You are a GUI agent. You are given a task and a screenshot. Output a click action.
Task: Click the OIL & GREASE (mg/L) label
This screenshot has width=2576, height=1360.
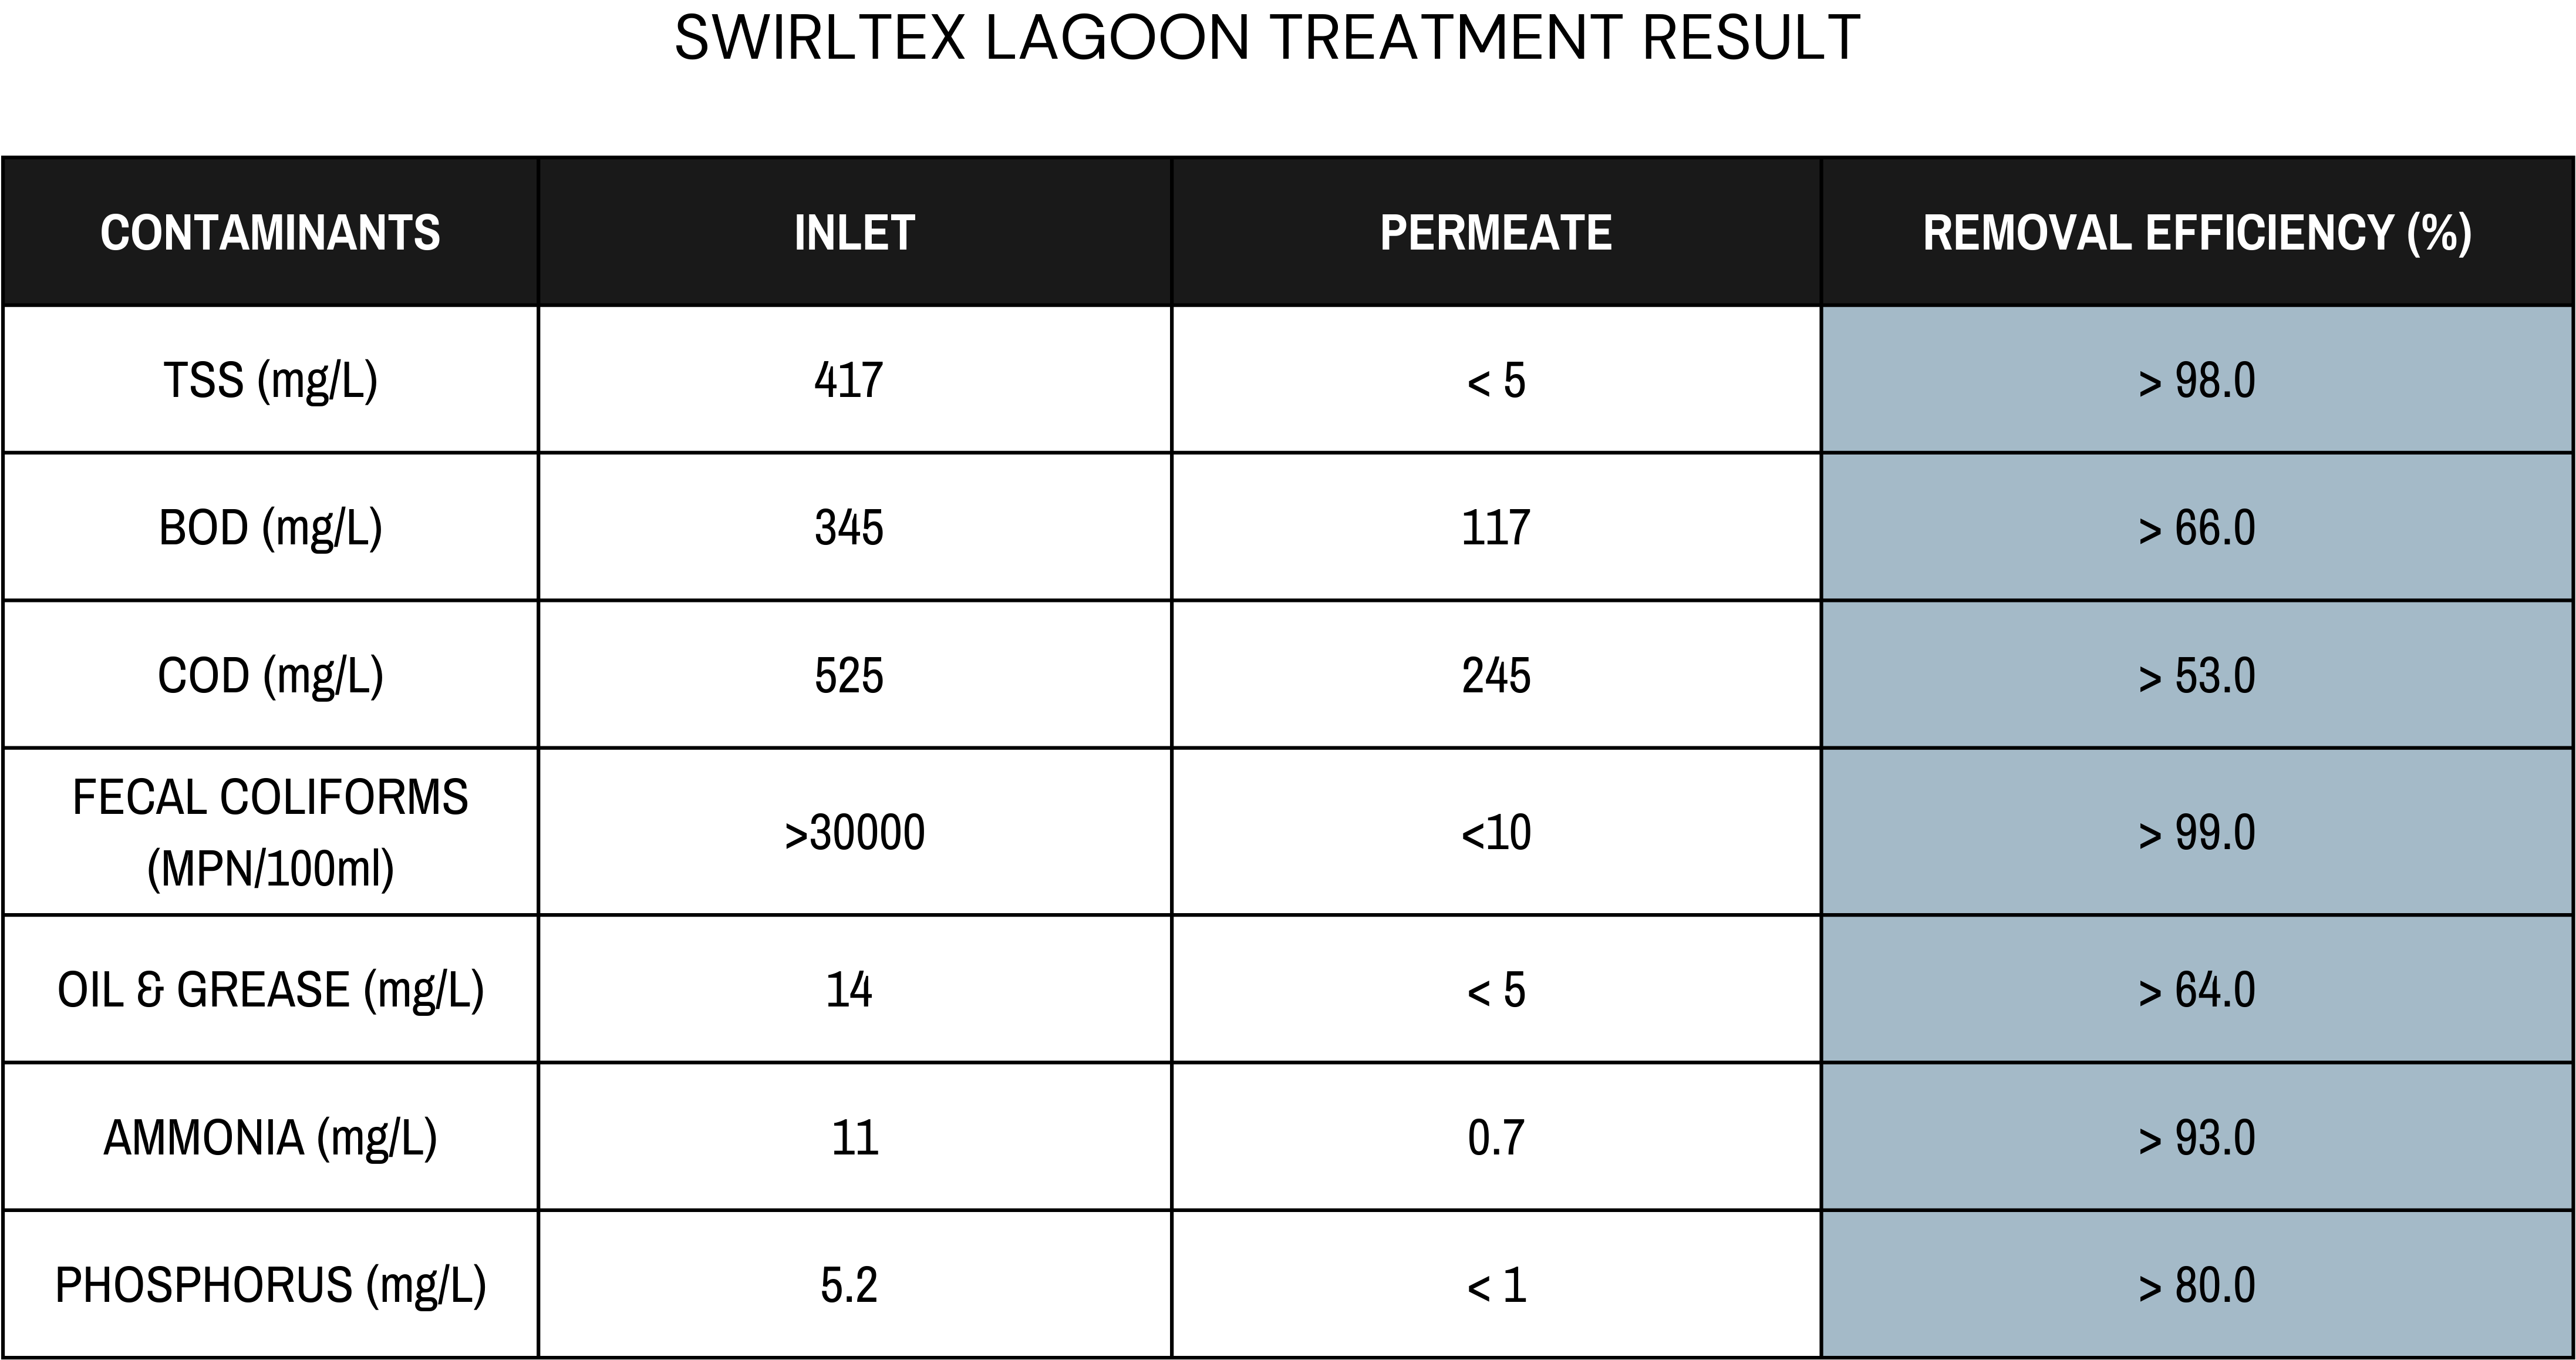(x=270, y=990)
